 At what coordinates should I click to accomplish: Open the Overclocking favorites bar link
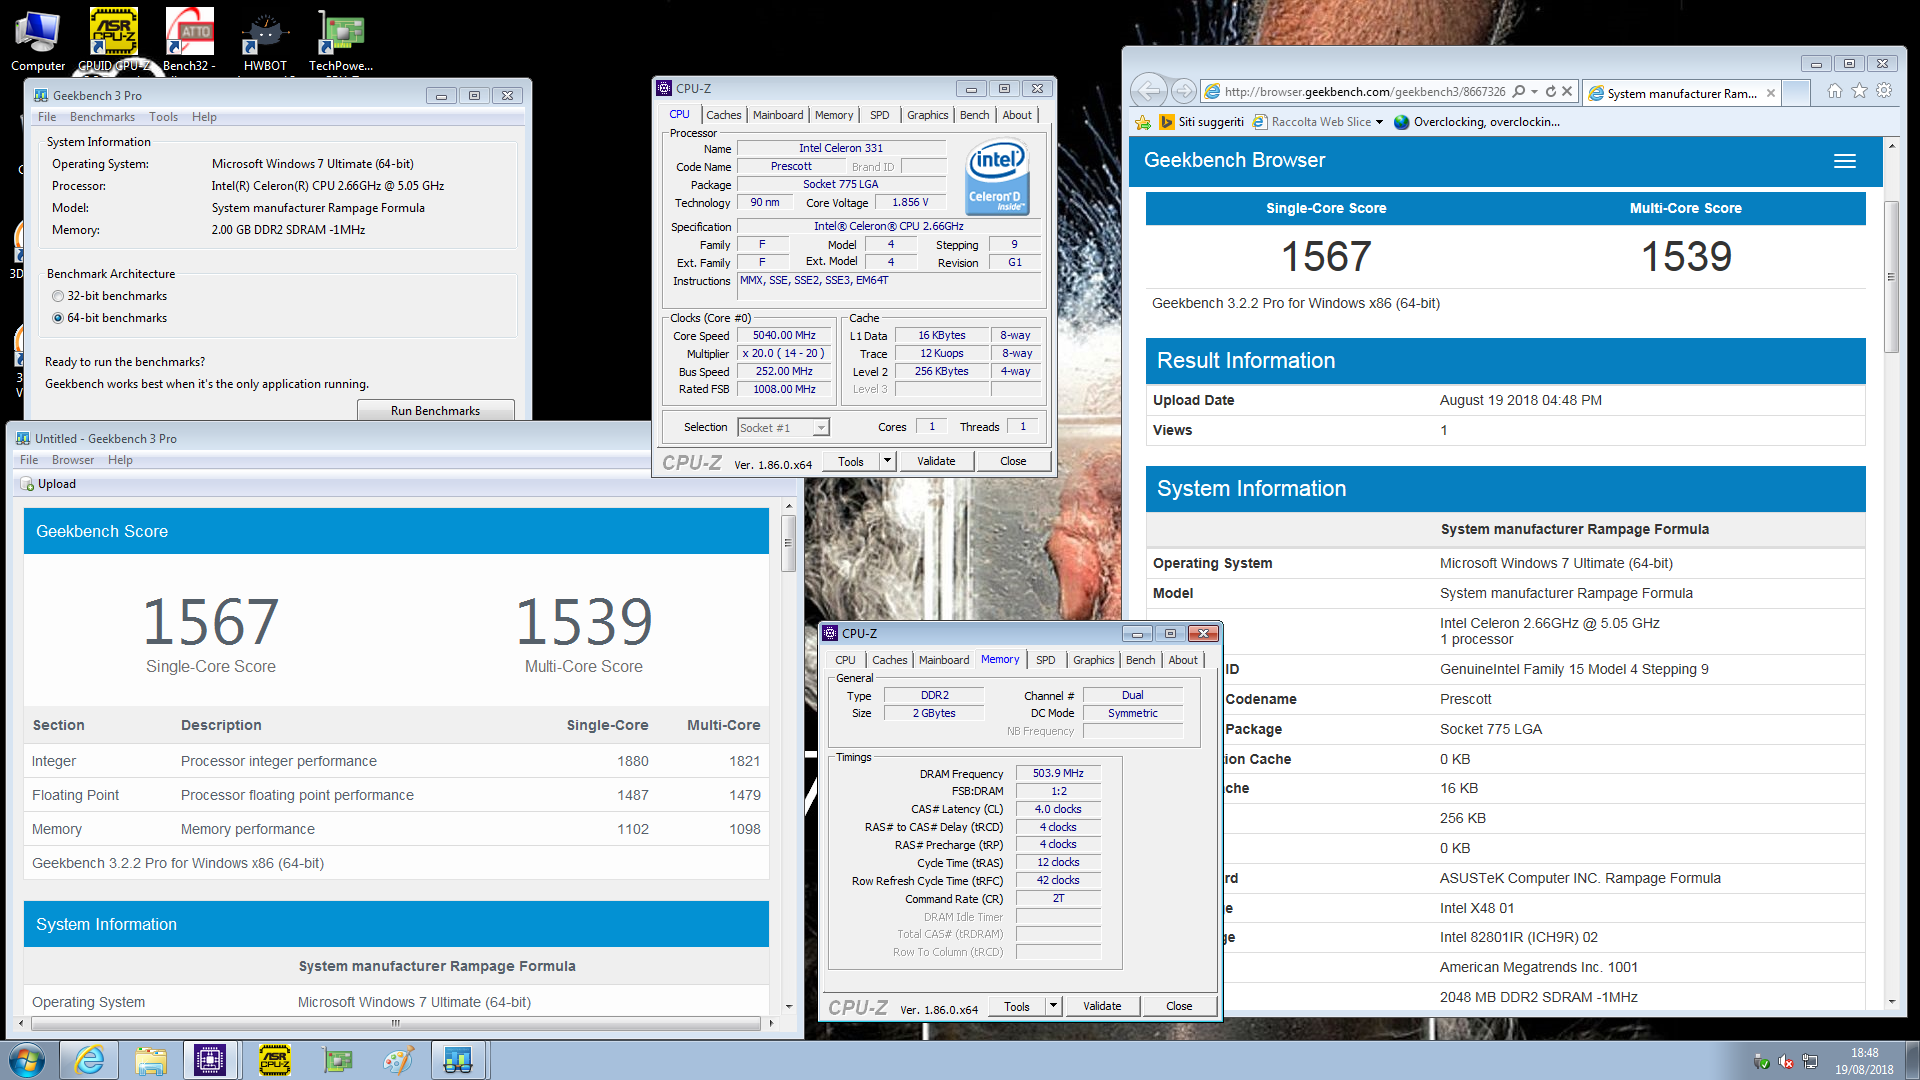1477,122
